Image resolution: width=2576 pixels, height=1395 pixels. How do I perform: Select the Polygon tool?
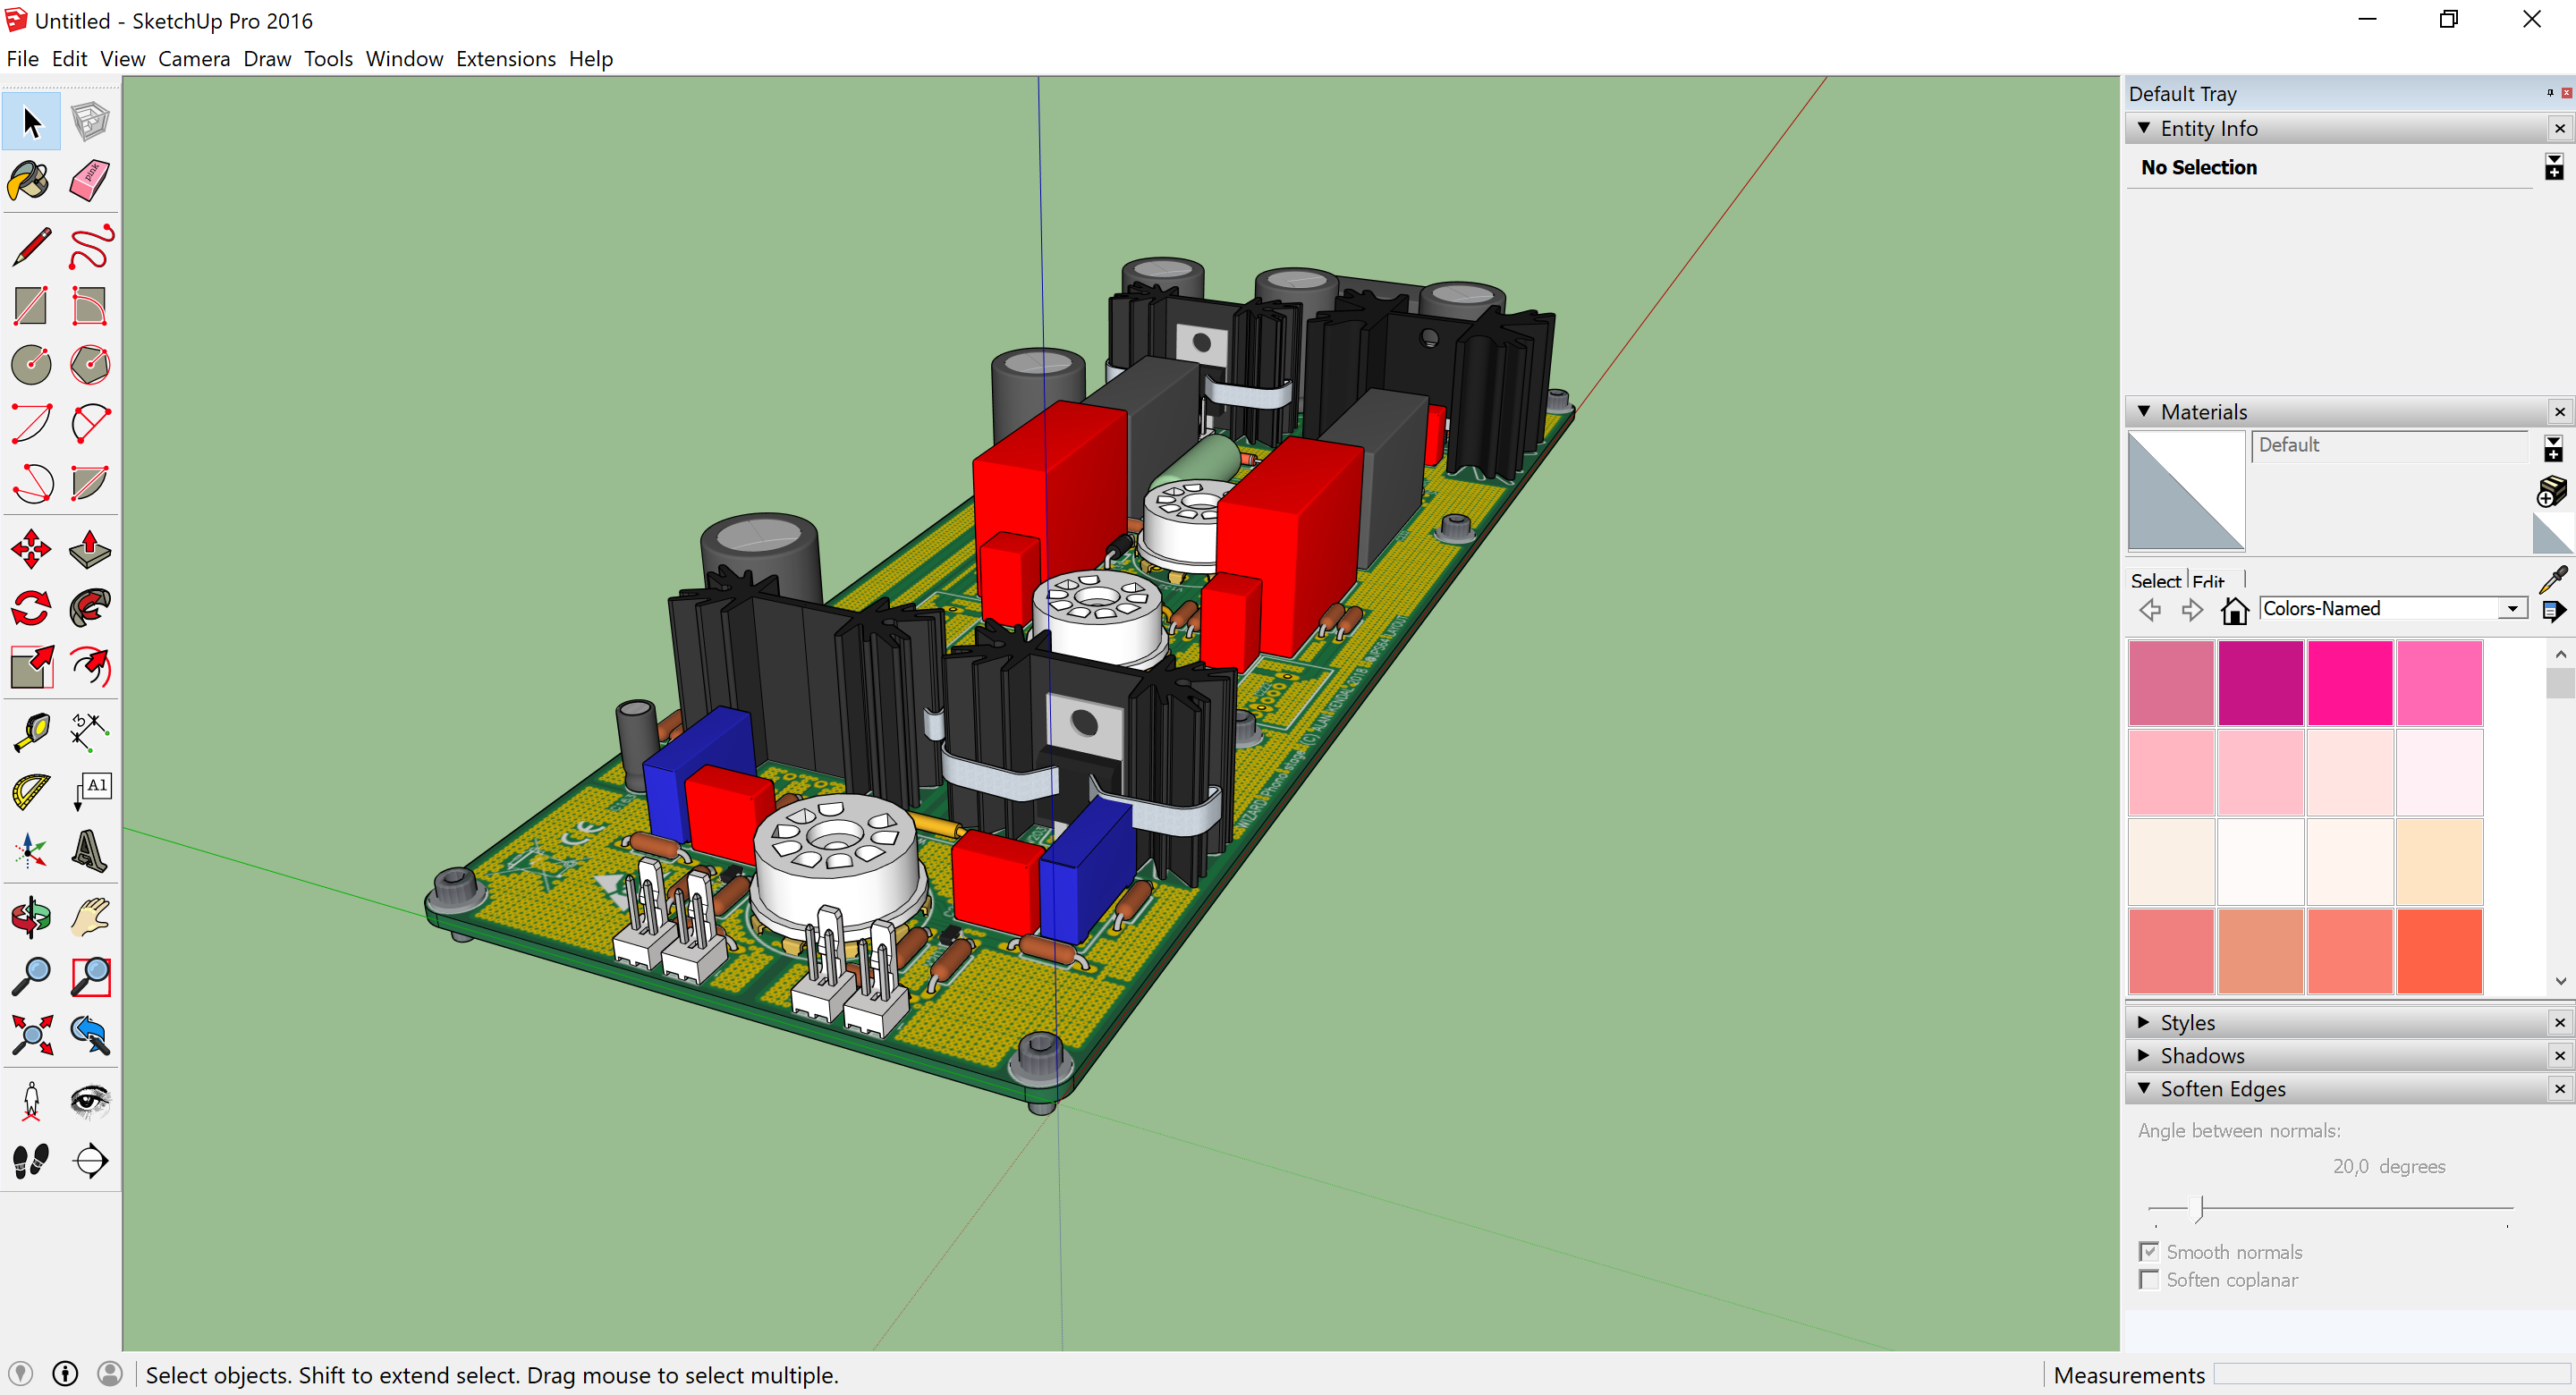pos(90,365)
